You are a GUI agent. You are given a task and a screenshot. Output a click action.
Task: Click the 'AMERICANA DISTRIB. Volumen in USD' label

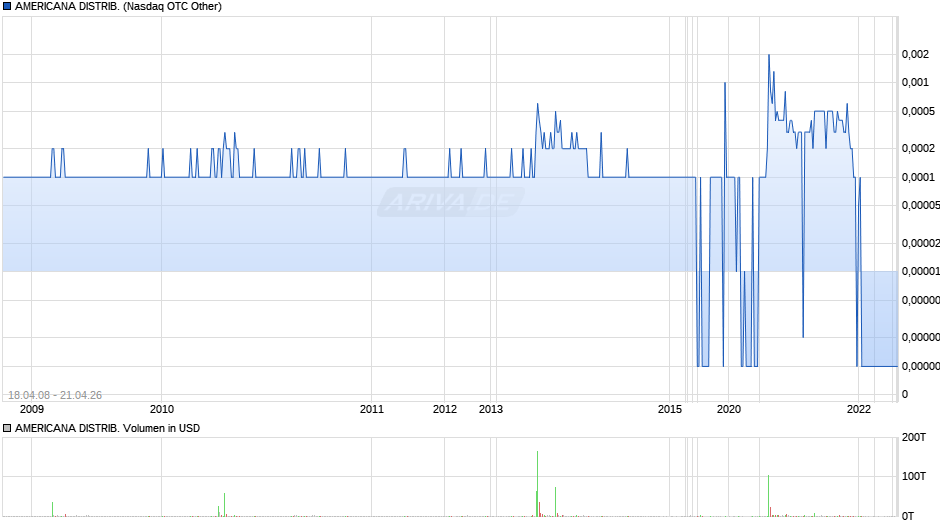tap(107, 428)
